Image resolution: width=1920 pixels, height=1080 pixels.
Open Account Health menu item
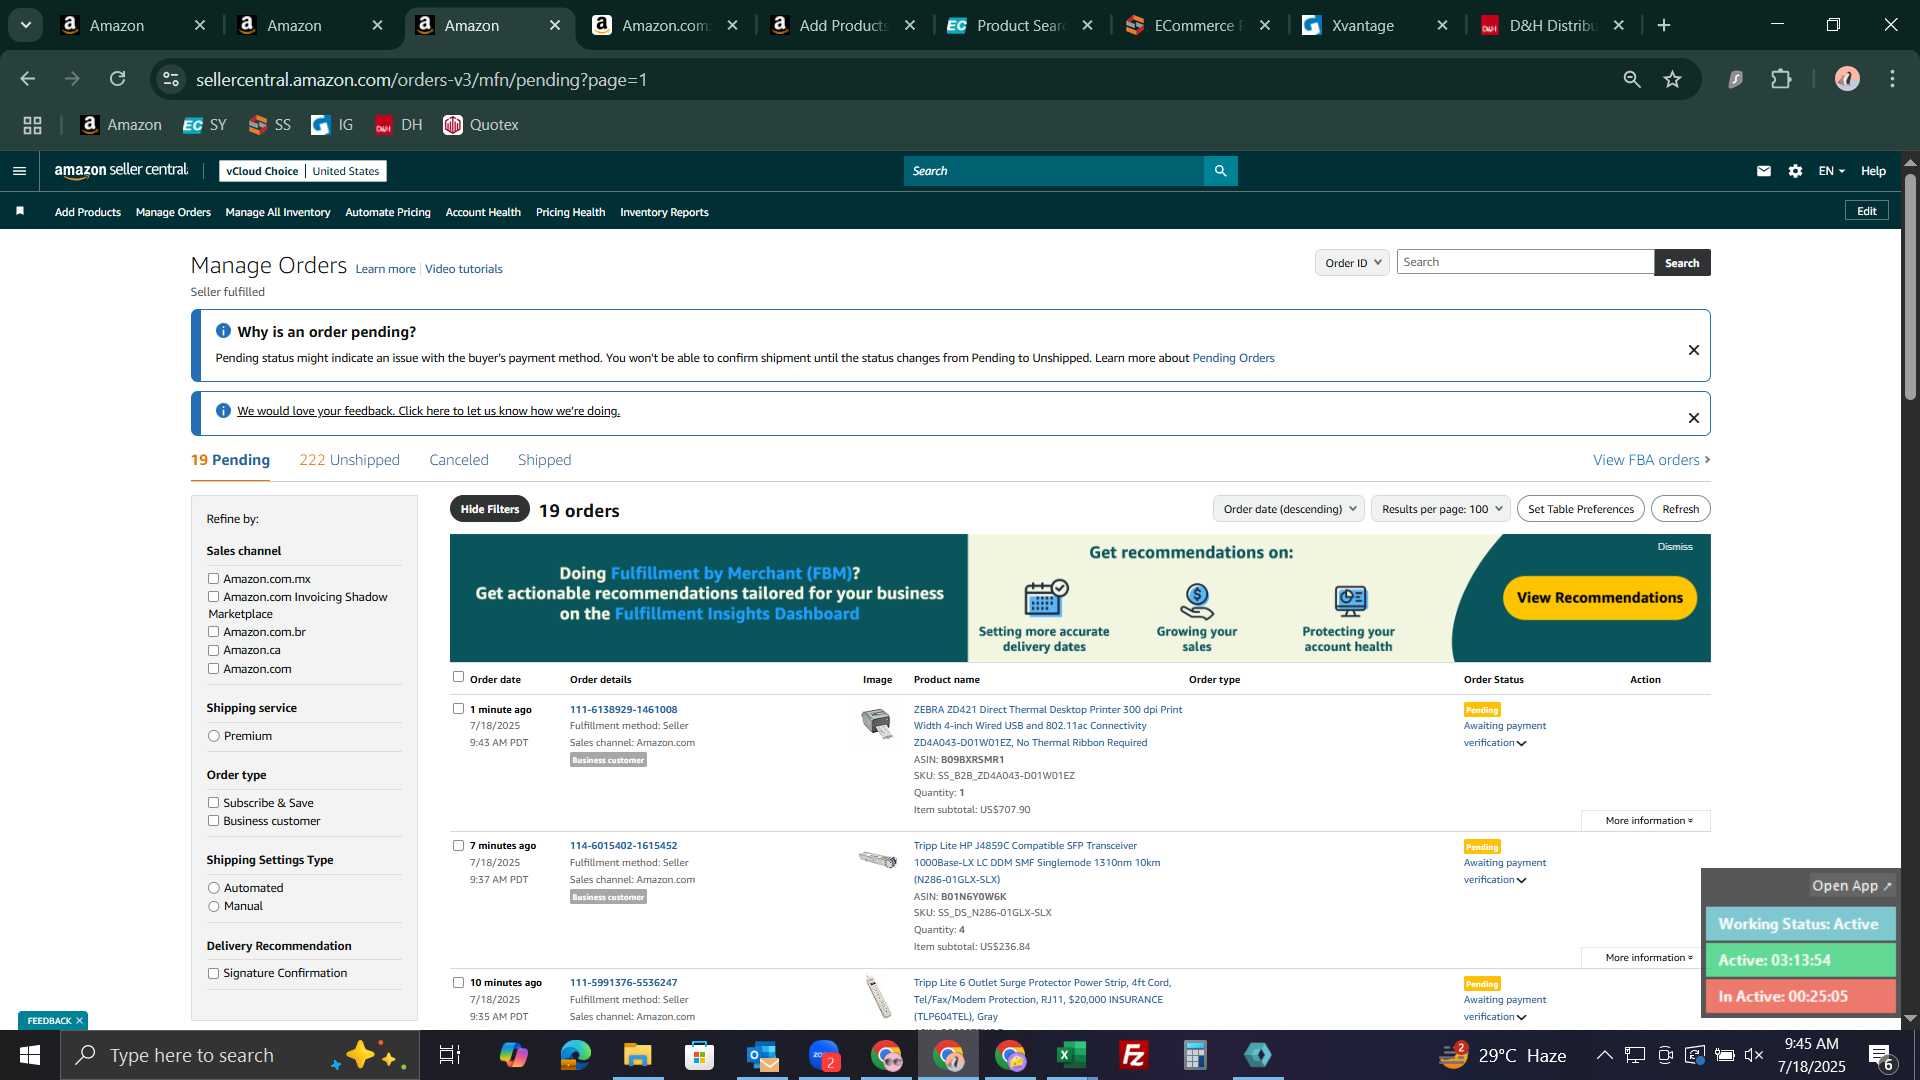483,212
